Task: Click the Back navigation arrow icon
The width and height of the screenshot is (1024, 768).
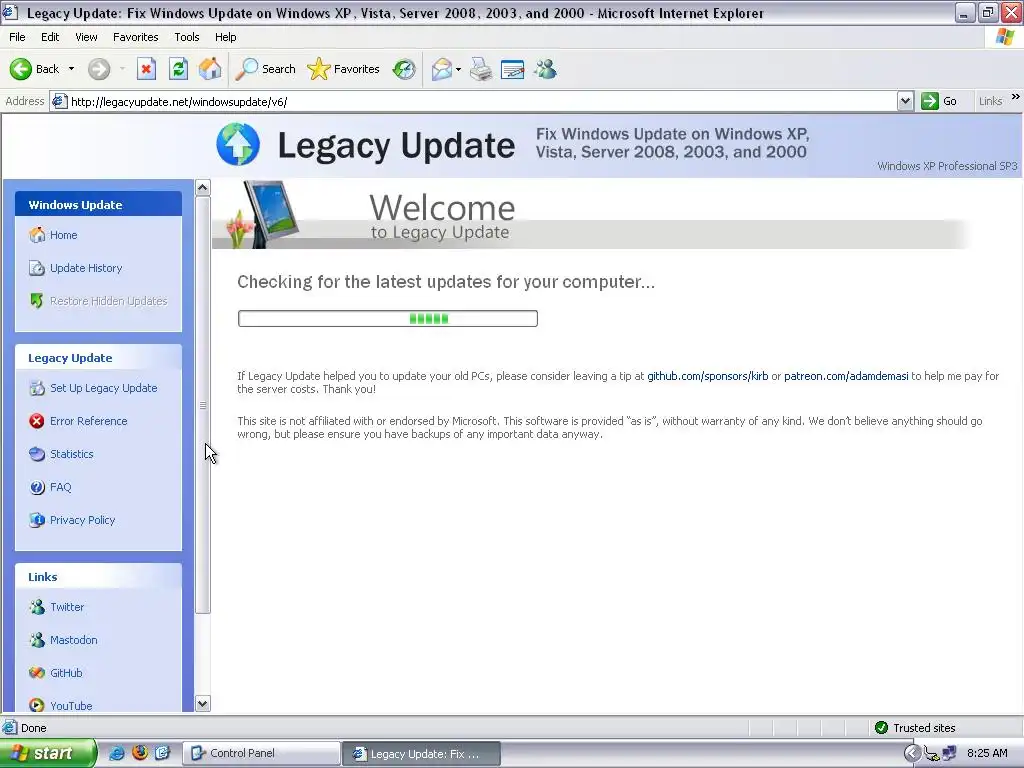Action: click(20, 69)
